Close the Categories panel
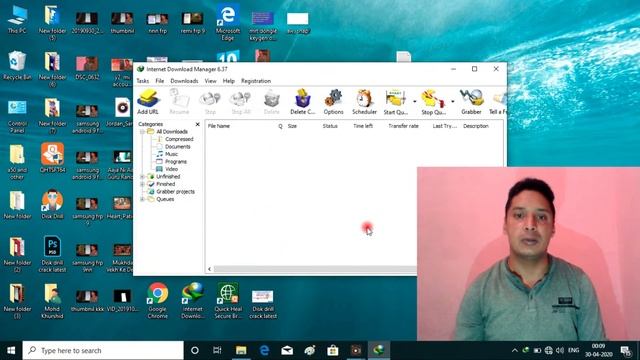 click(x=198, y=124)
